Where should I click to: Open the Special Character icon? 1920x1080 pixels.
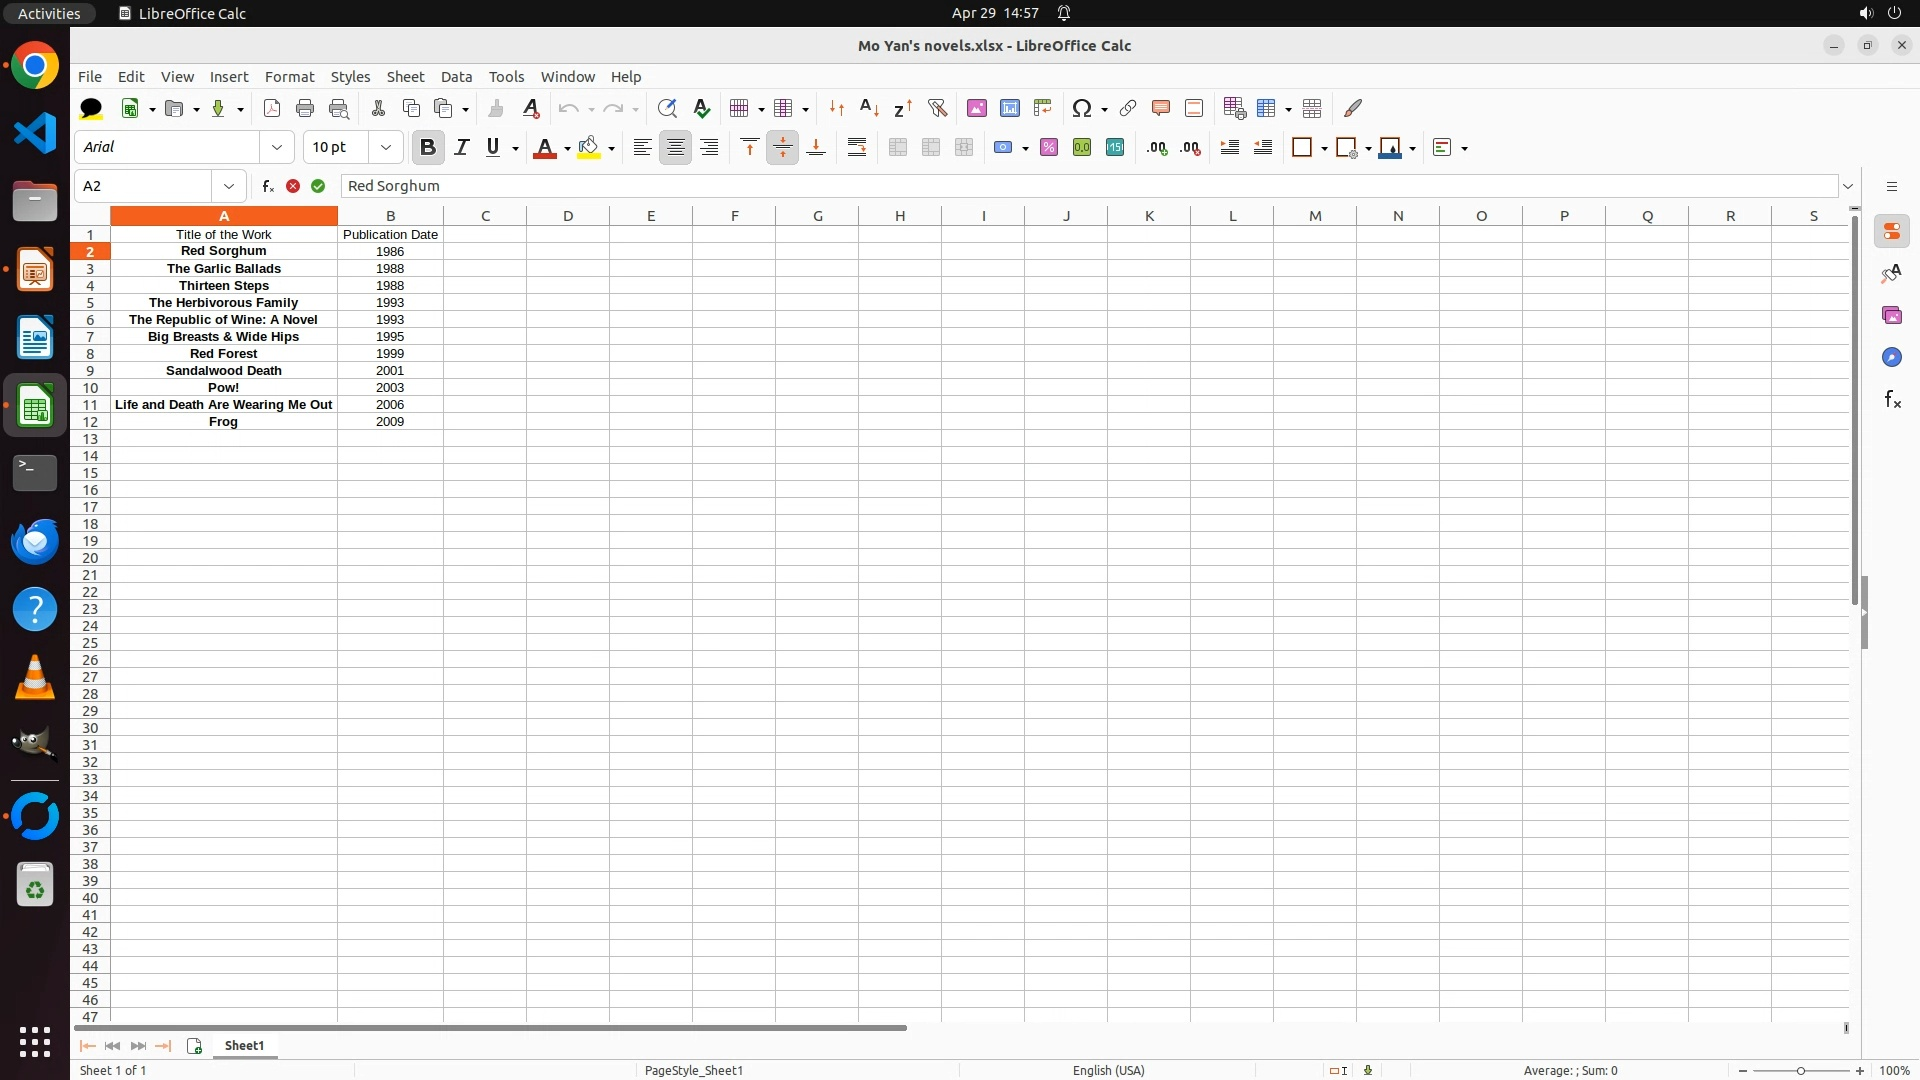tap(1081, 108)
